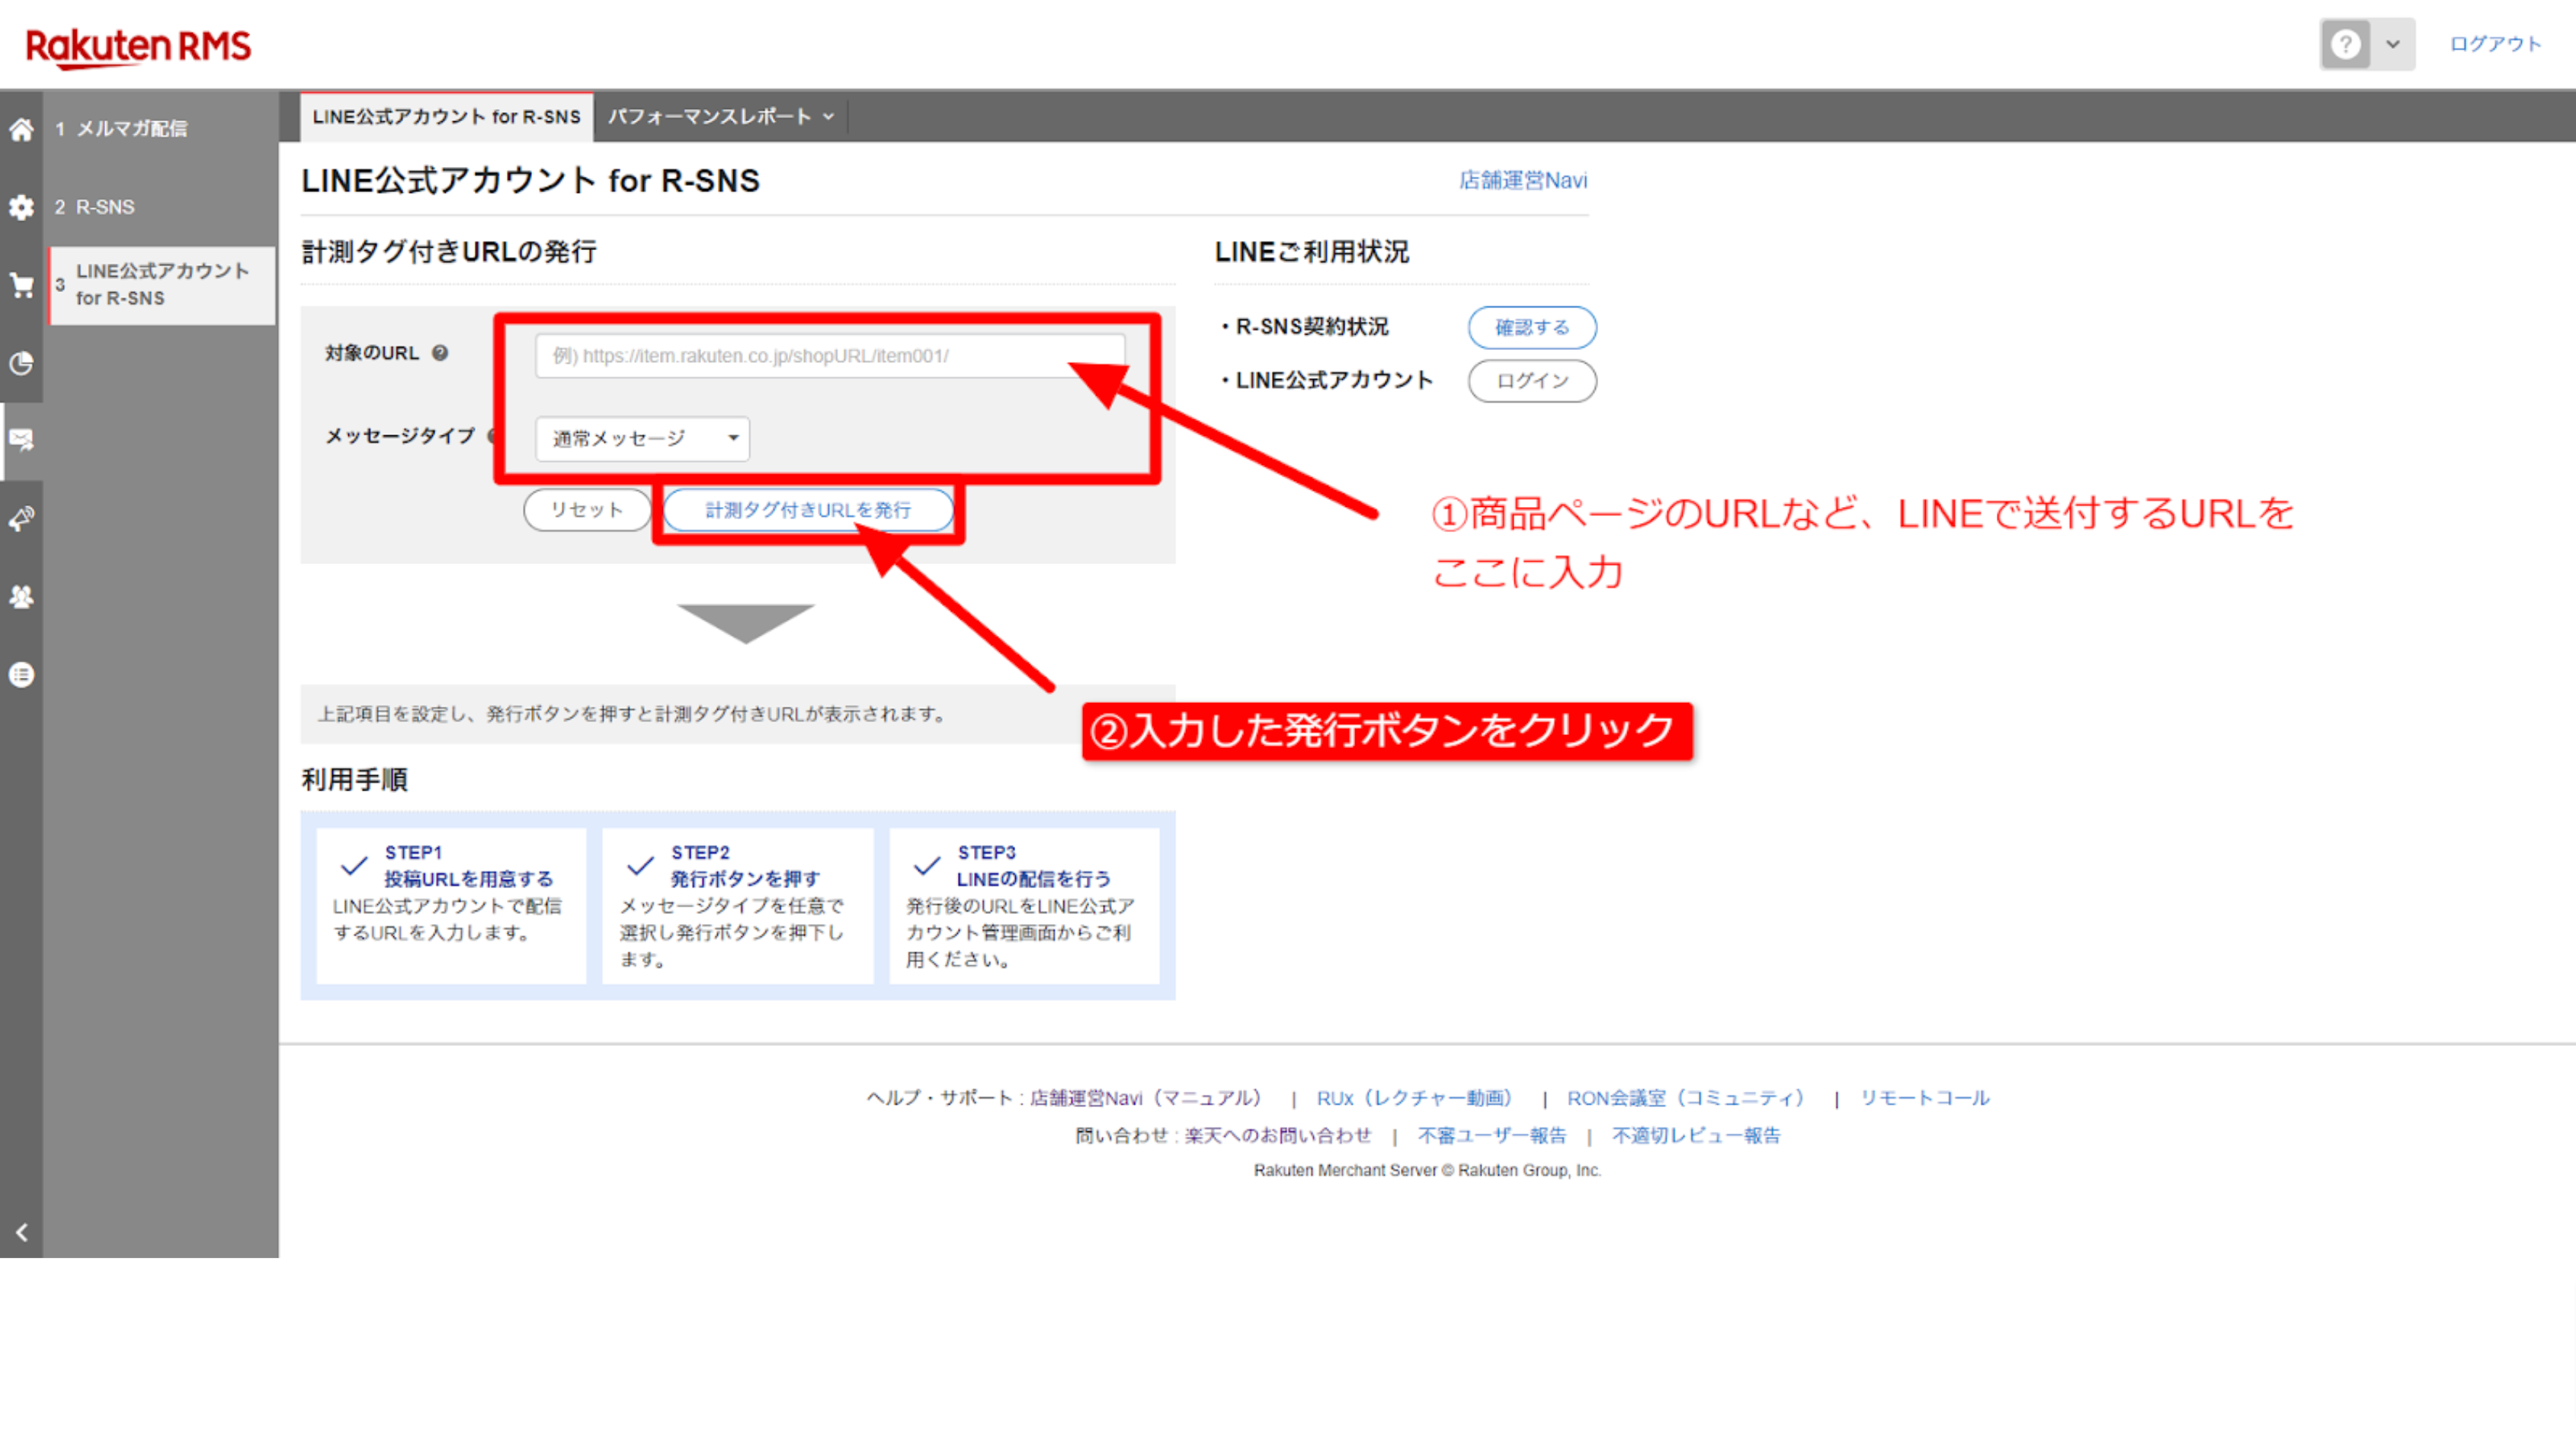Image resolution: width=2576 pixels, height=1447 pixels.
Task: Select the mail messaging sidebar icon
Action: 21,440
